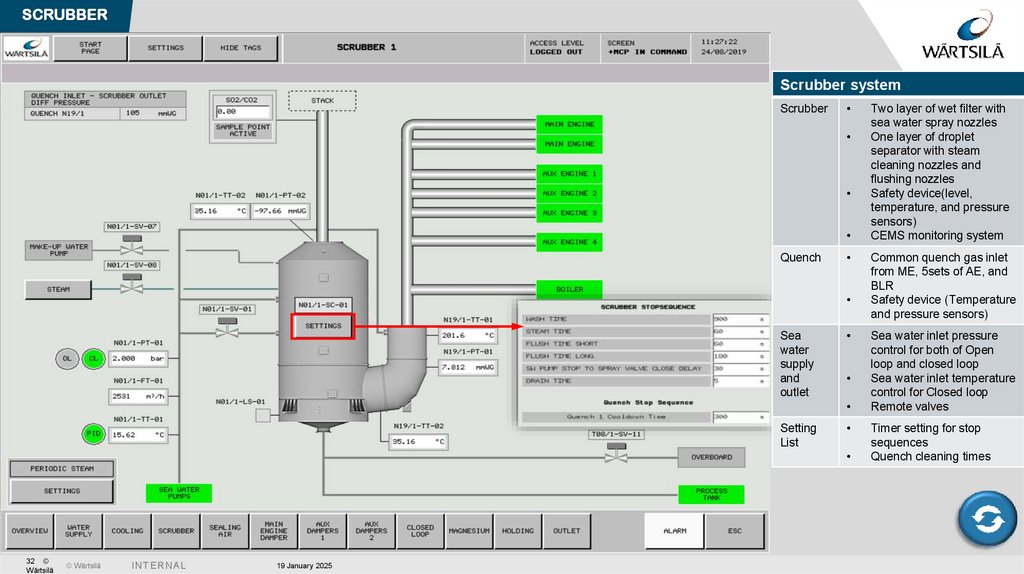Open the Outlet tab
This screenshot has width=1024, height=574.
click(567, 531)
